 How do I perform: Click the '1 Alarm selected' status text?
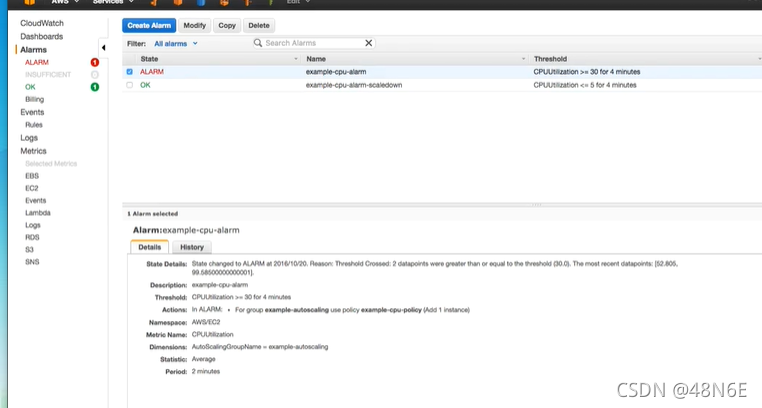click(x=153, y=214)
